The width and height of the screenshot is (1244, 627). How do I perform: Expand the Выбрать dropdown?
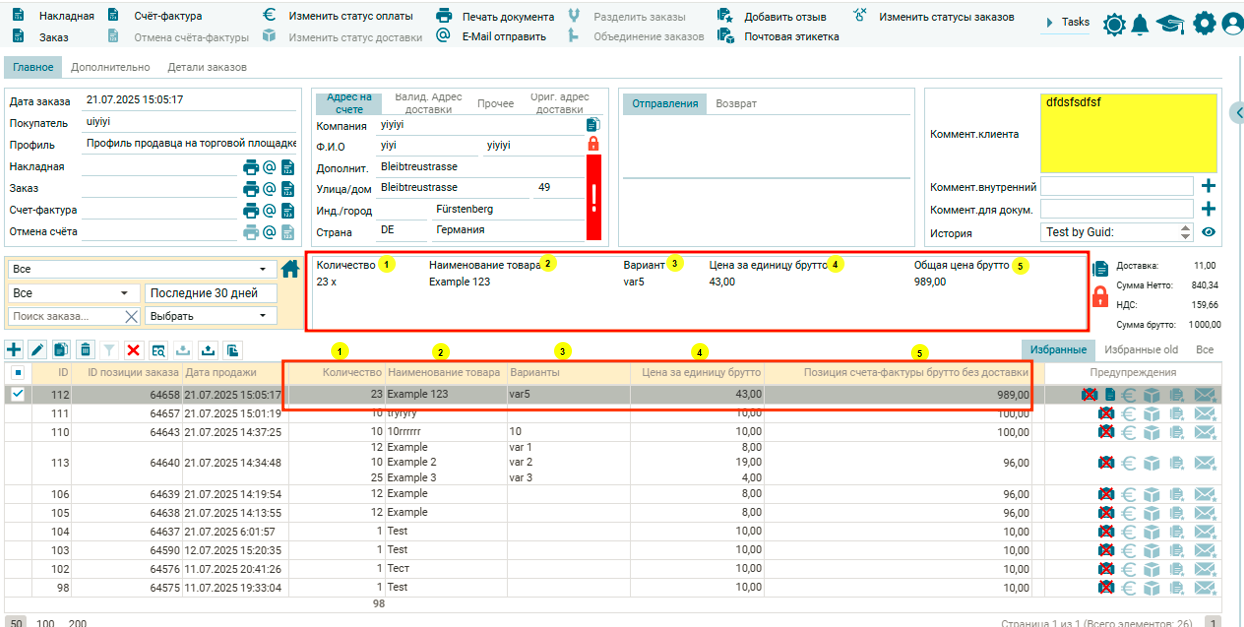coord(211,316)
